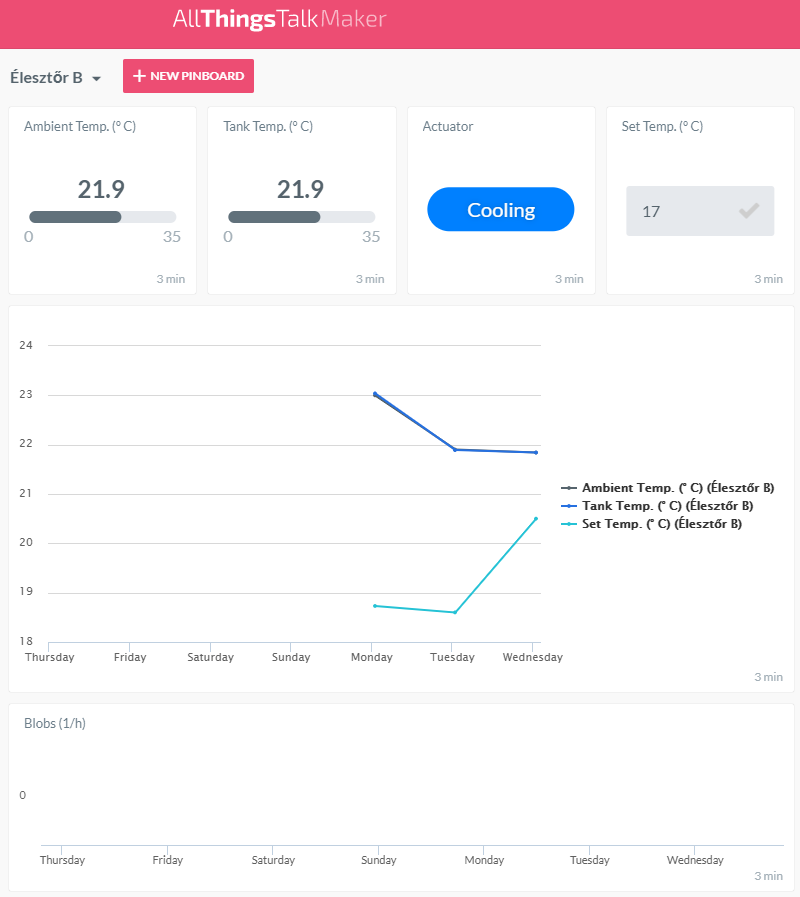Click the caret arrow beside Élesztőr B
This screenshot has width=800, height=897.
point(97,78)
